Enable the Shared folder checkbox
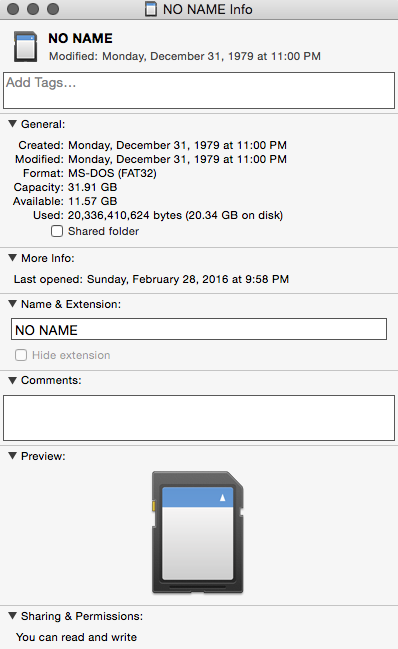This screenshot has width=398, height=649. 57,231
